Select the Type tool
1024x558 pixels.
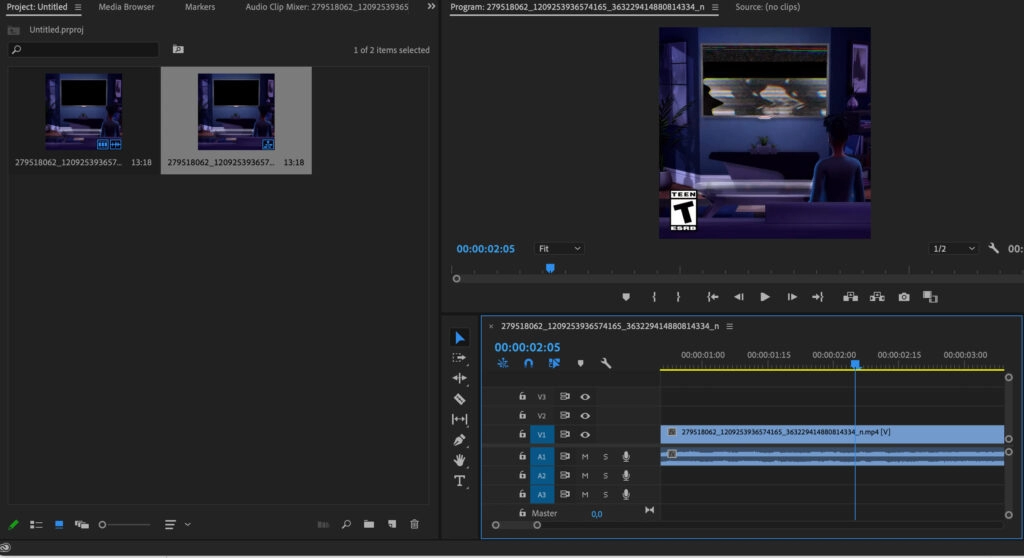click(x=460, y=481)
